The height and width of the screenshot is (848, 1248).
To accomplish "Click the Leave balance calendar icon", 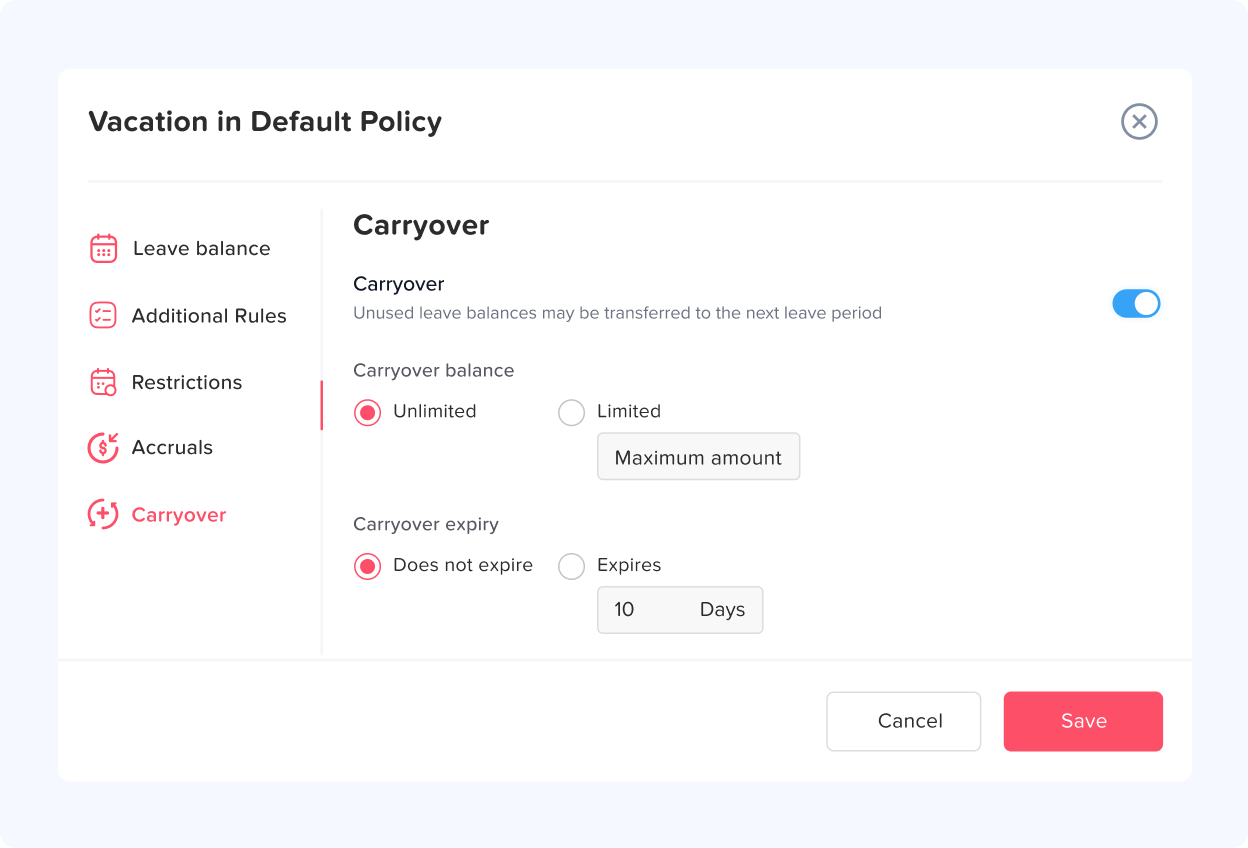I will pos(104,249).
